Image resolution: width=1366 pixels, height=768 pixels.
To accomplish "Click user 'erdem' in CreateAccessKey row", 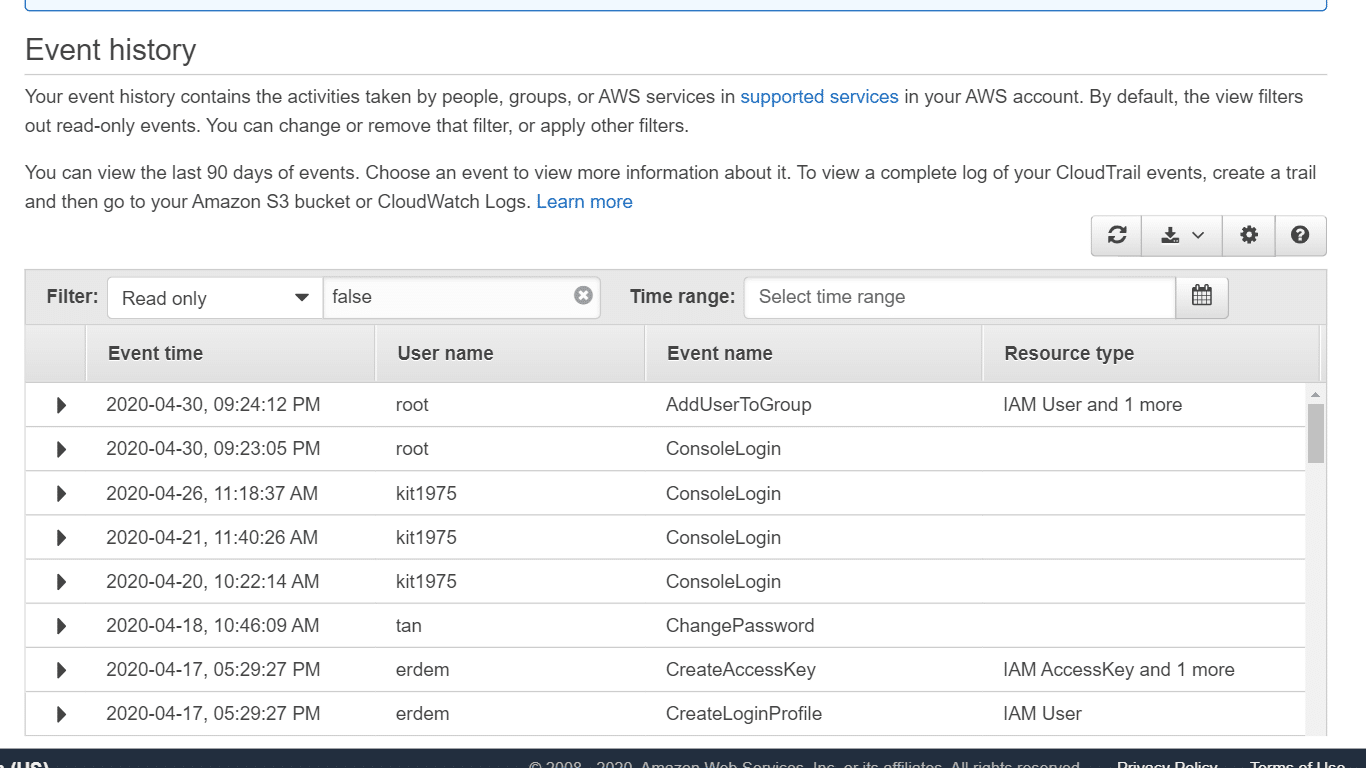I will pyautogui.click(x=422, y=670).
